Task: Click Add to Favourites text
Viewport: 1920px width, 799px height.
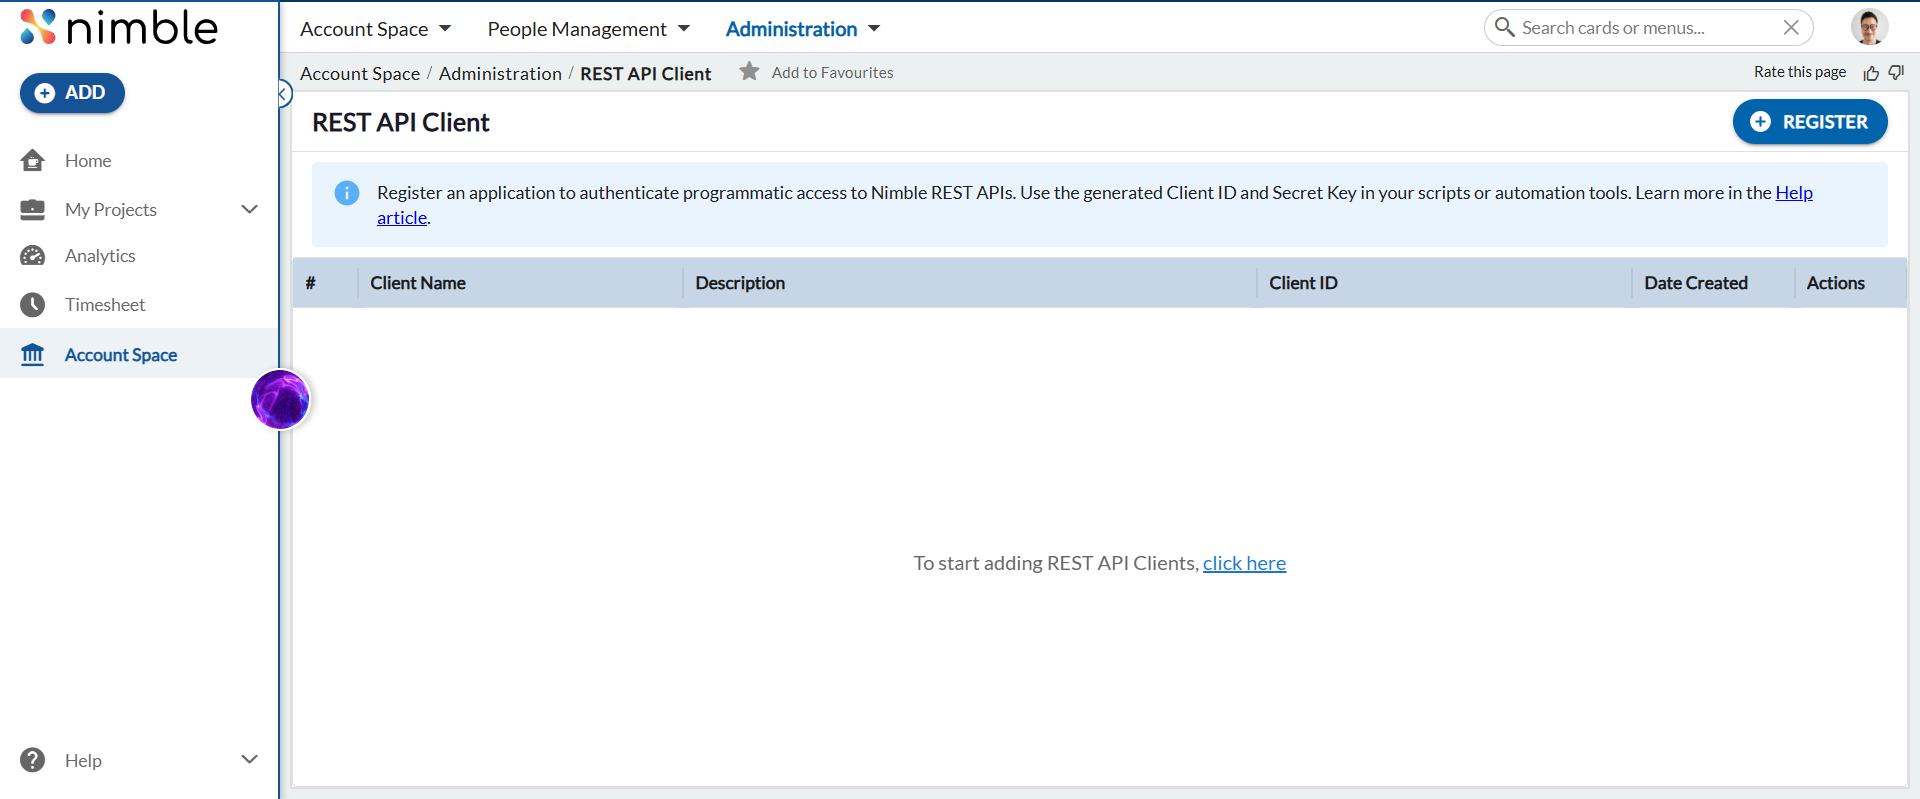Action: point(833,73)
